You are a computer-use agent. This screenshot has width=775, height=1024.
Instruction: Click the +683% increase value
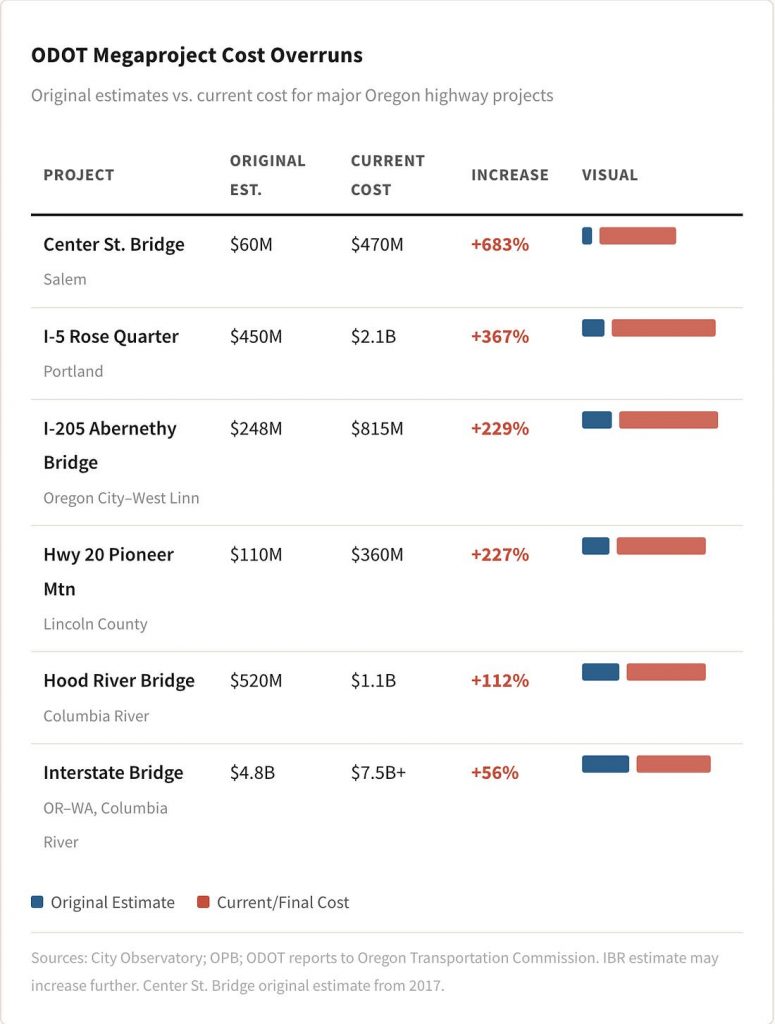(x=500, y=245)
